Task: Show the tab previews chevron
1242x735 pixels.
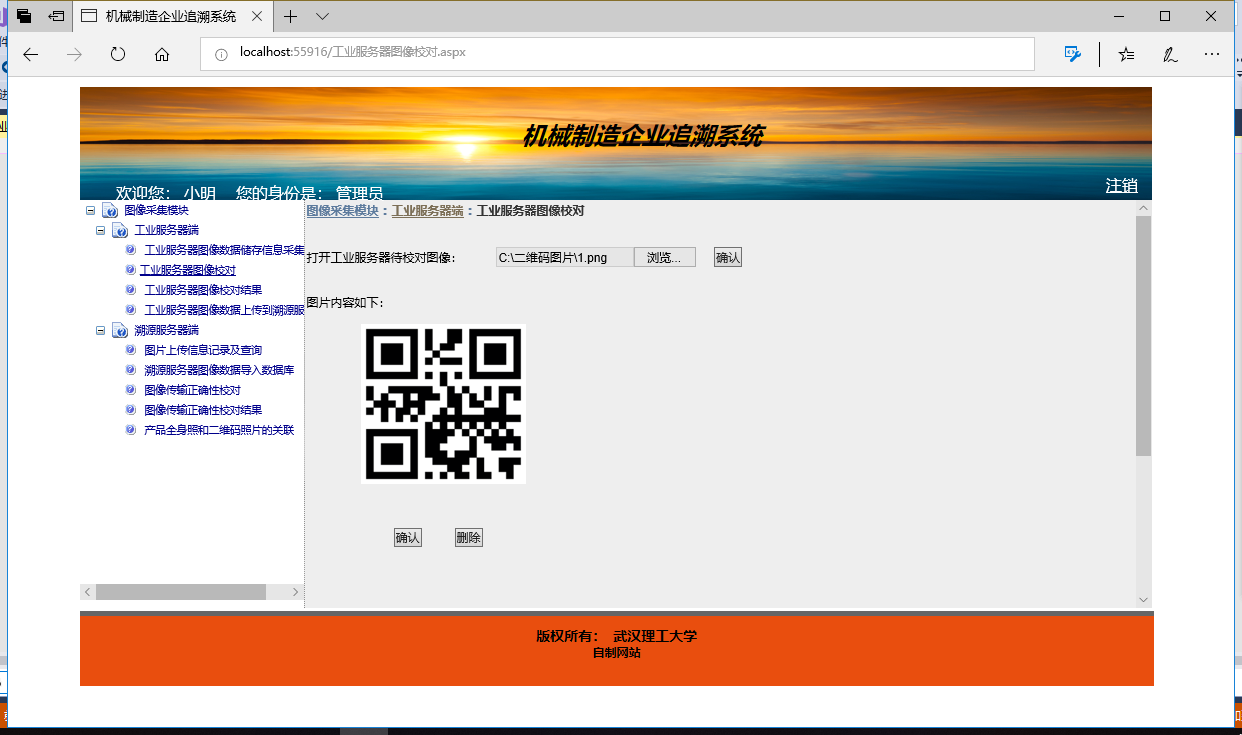Action: tap(322, 16)
